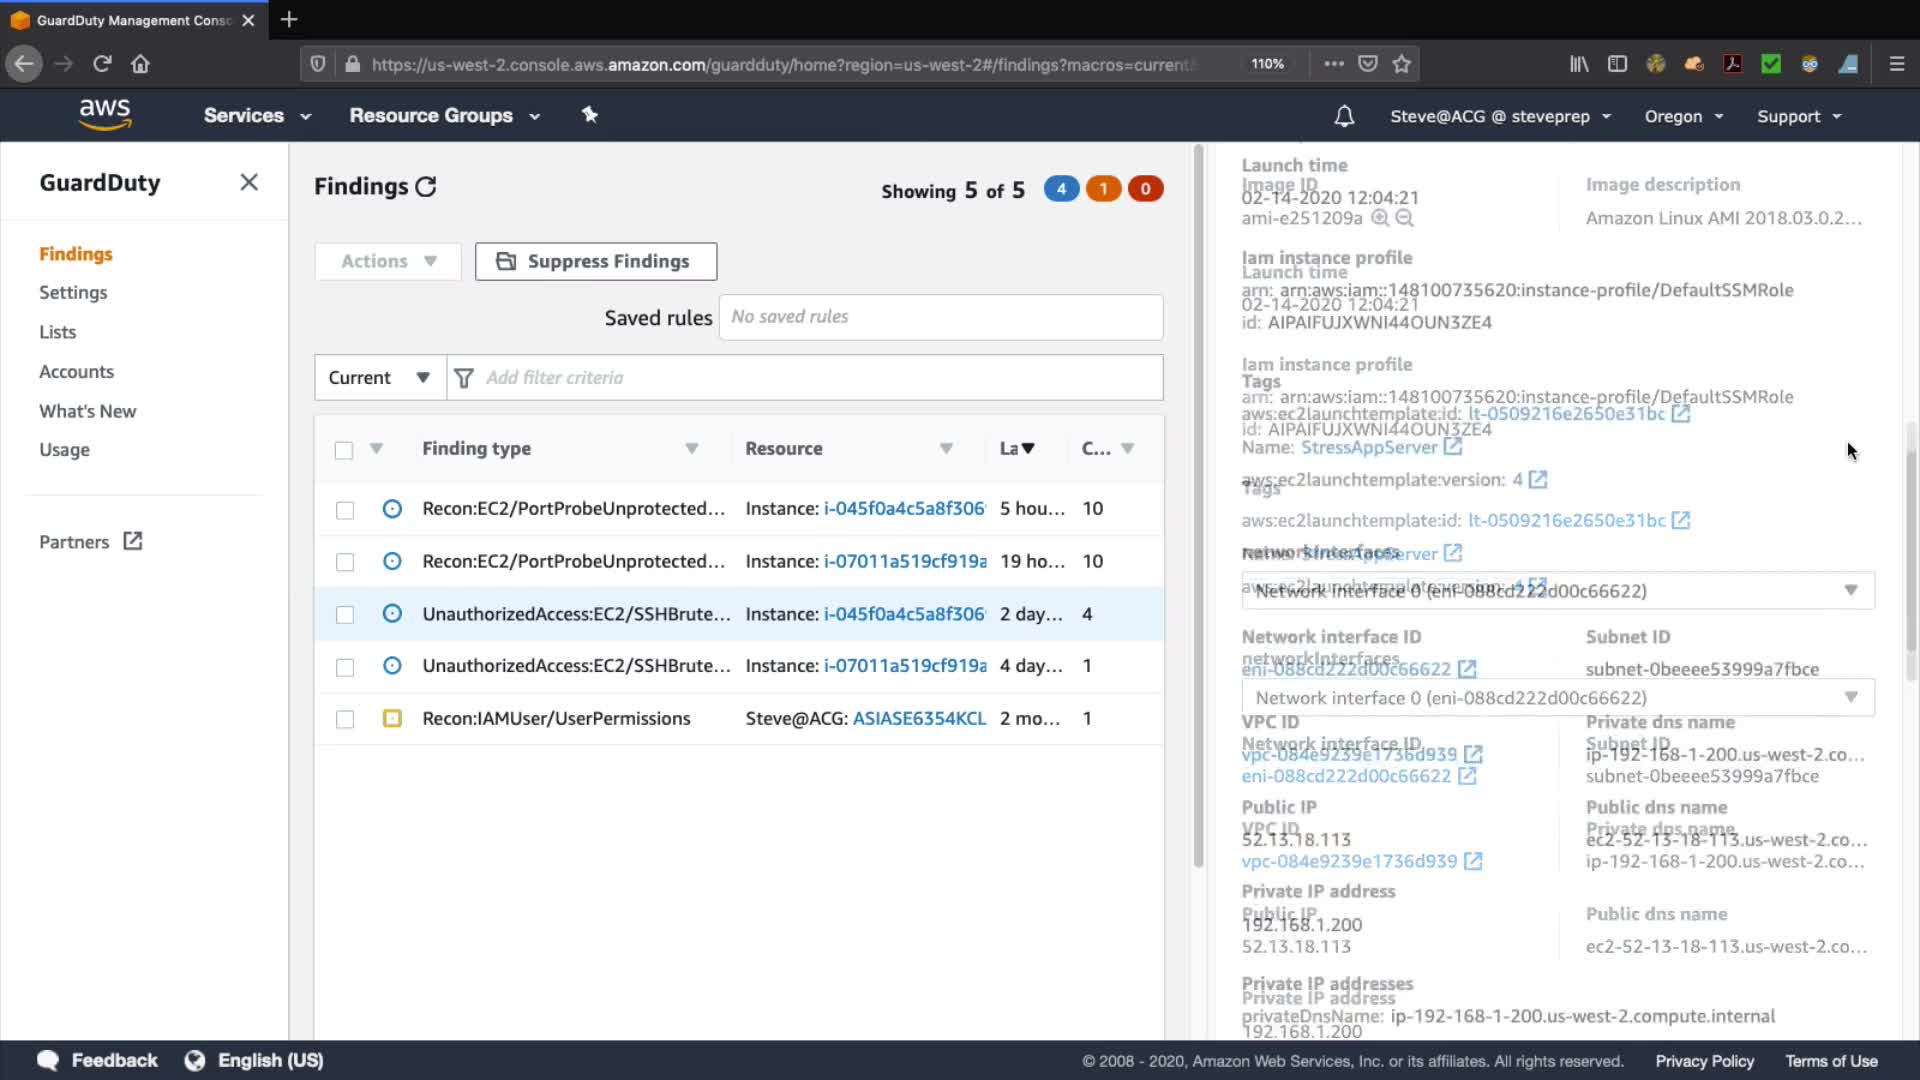Close the GuardDuty sidebar panel
The height and width of the screenshot is (1080, 1920).
pos(249,182)
